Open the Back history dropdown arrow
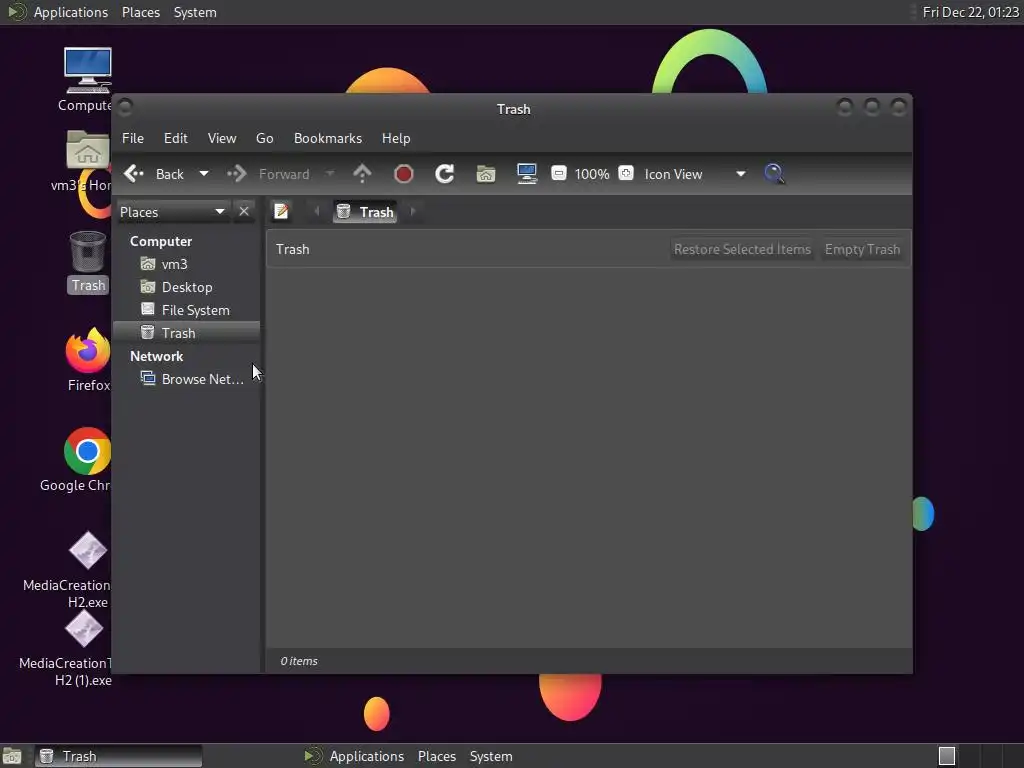 204,174
